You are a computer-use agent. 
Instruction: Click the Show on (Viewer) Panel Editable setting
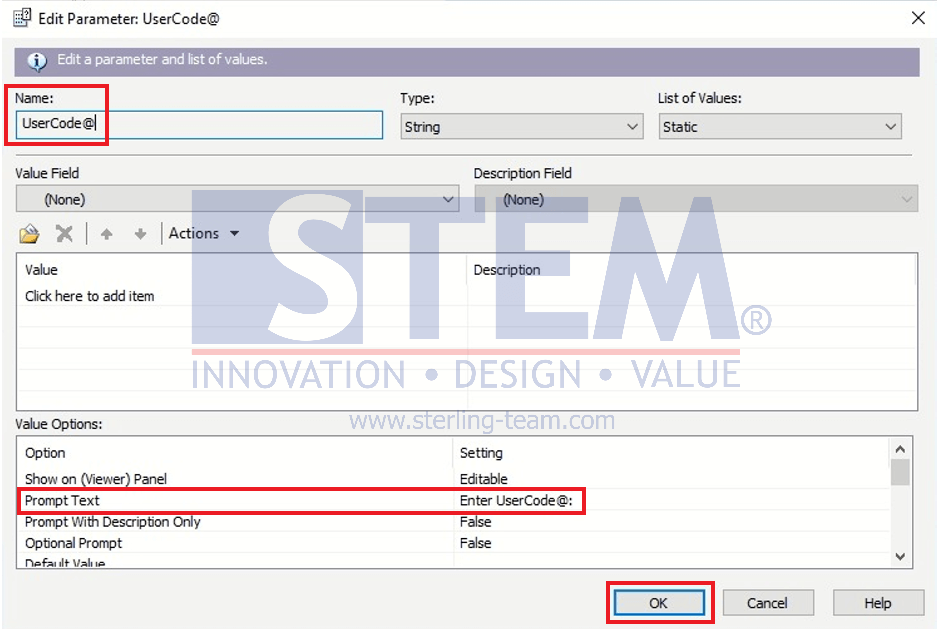click(x=483, y=479)
